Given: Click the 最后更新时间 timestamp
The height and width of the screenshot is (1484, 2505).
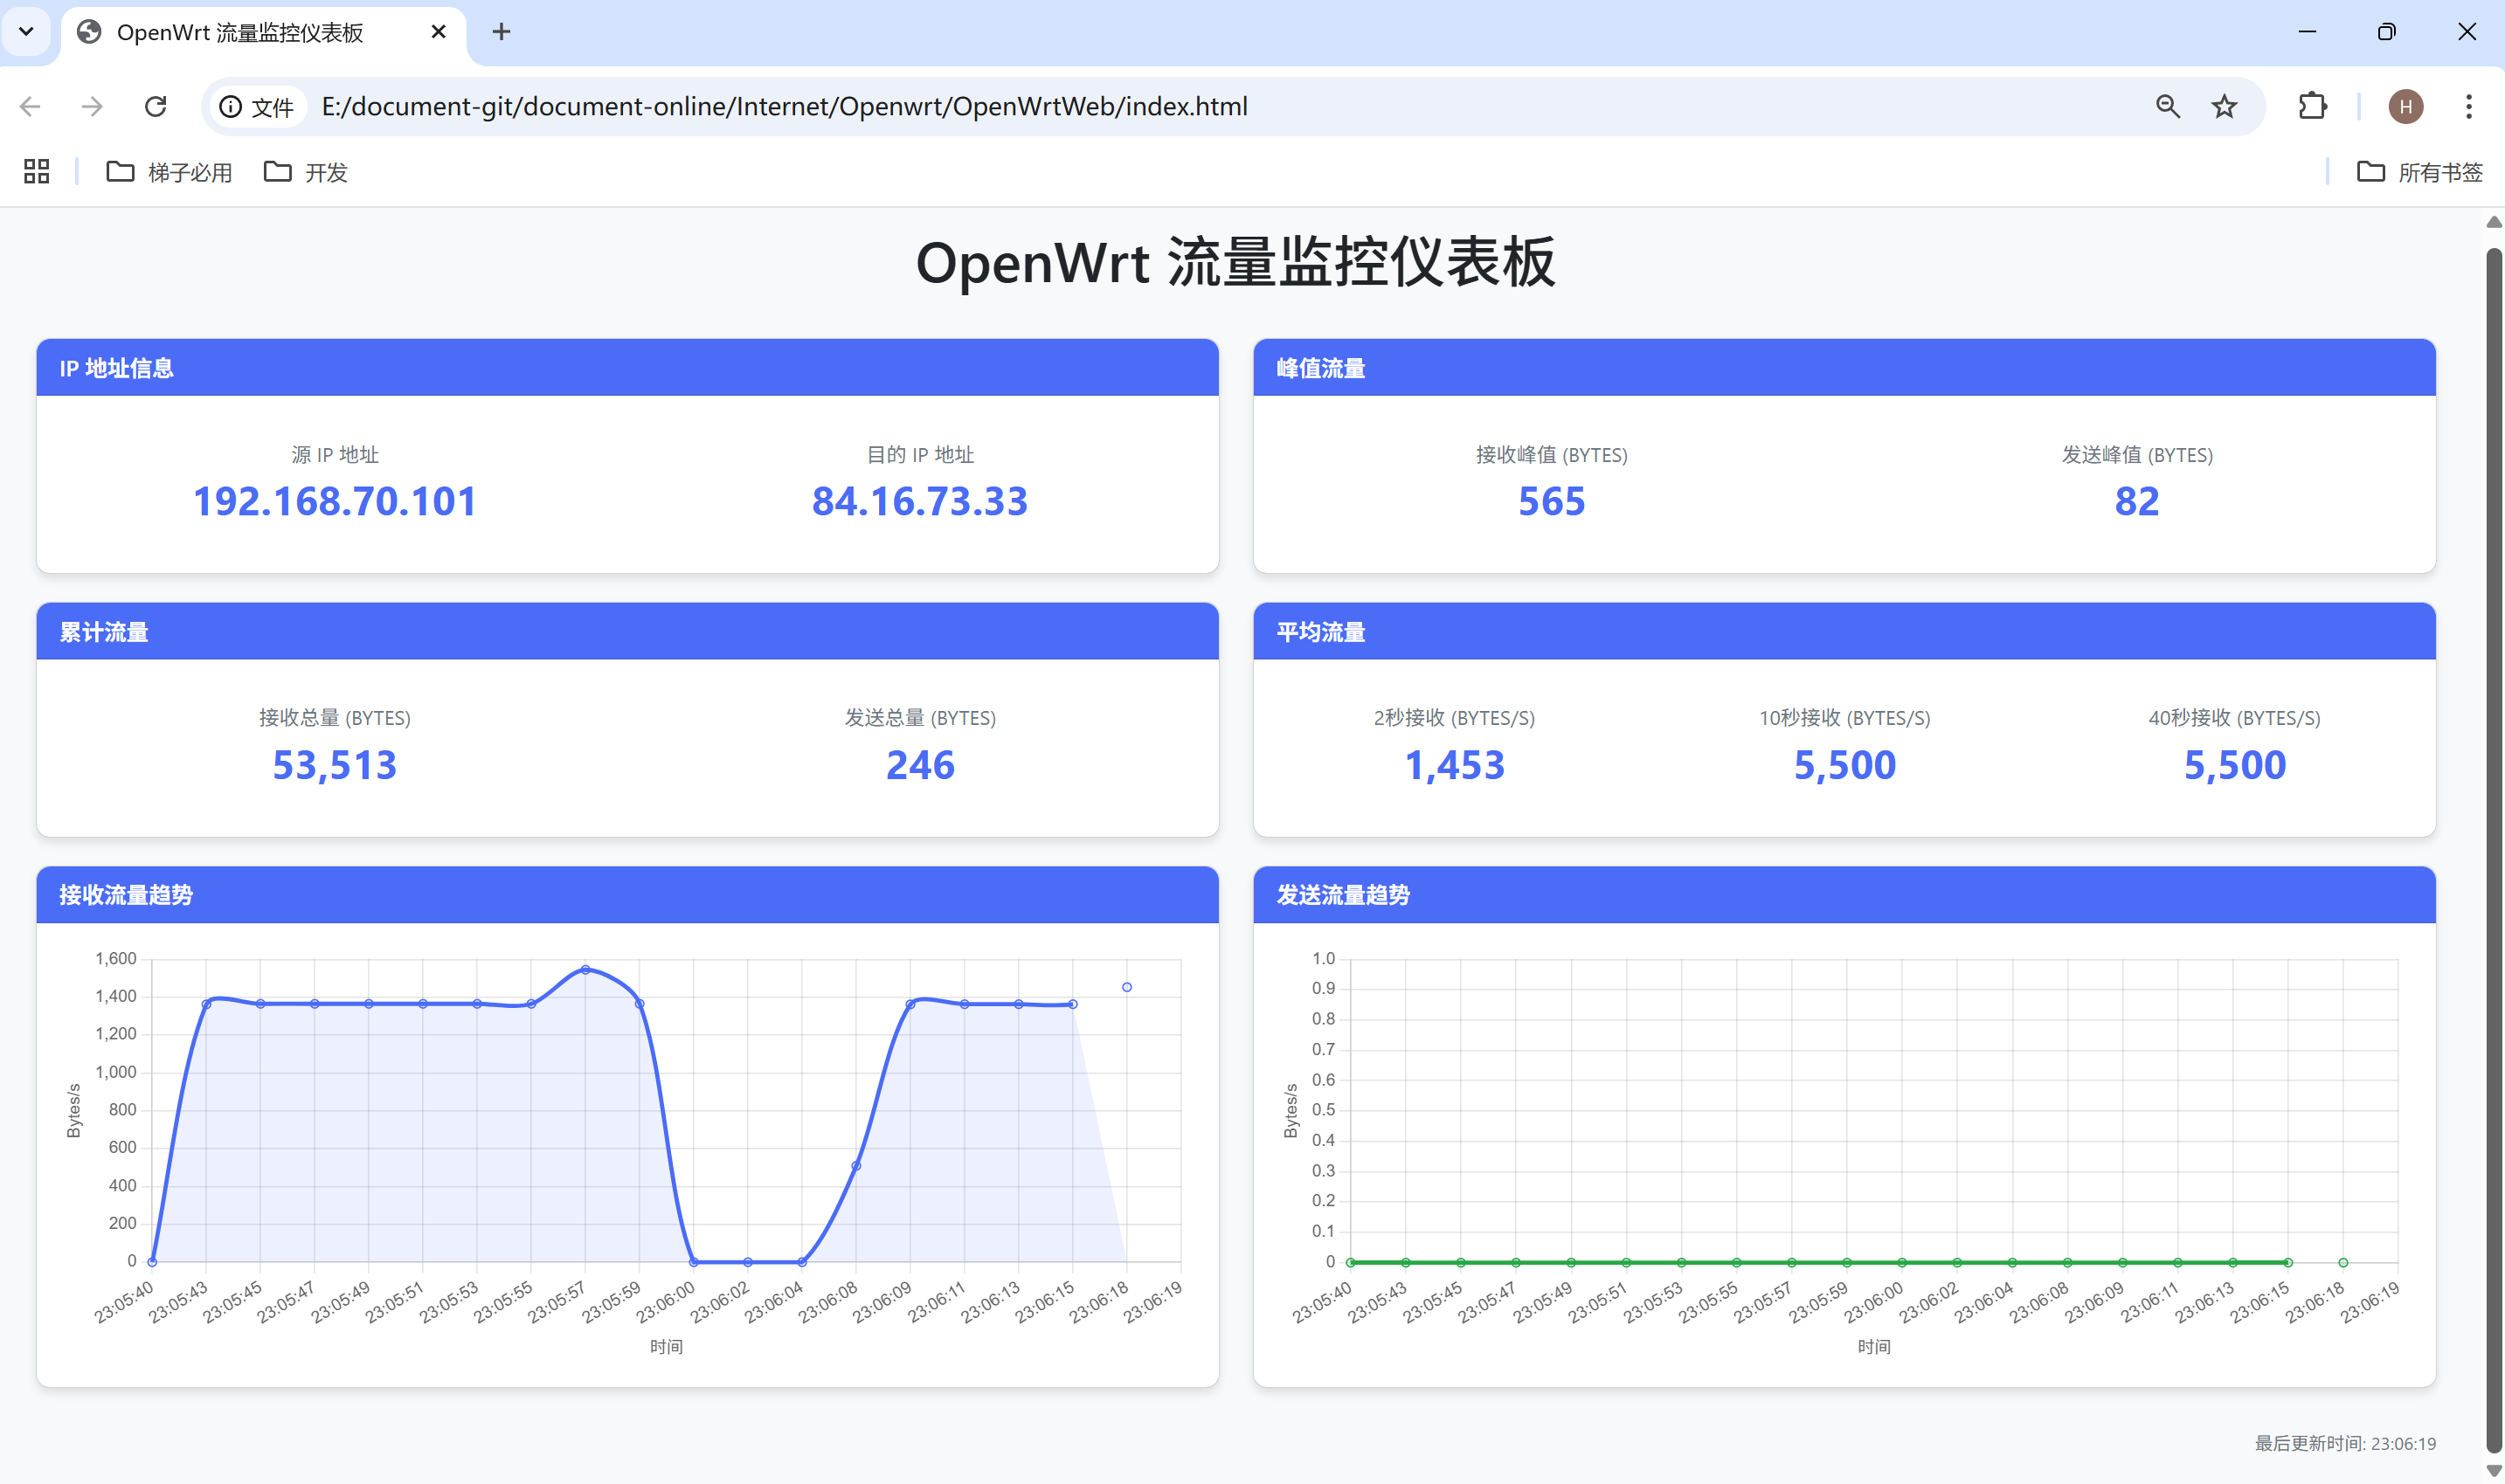Looking at the screenshot, I should tap(2345, 1443).
